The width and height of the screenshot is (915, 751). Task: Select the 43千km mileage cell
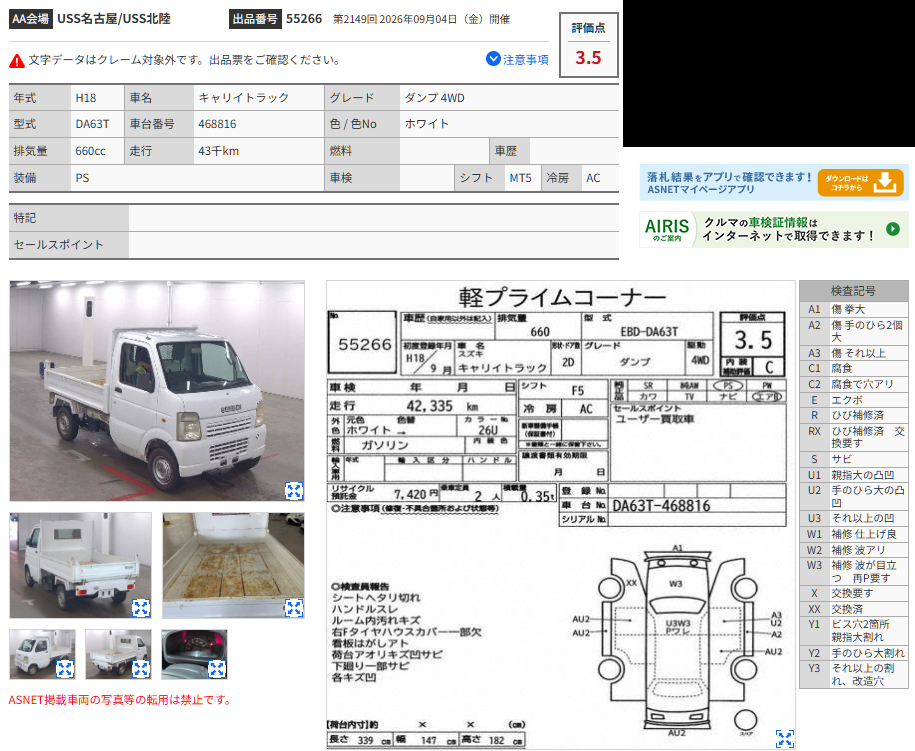pos(259,151)
